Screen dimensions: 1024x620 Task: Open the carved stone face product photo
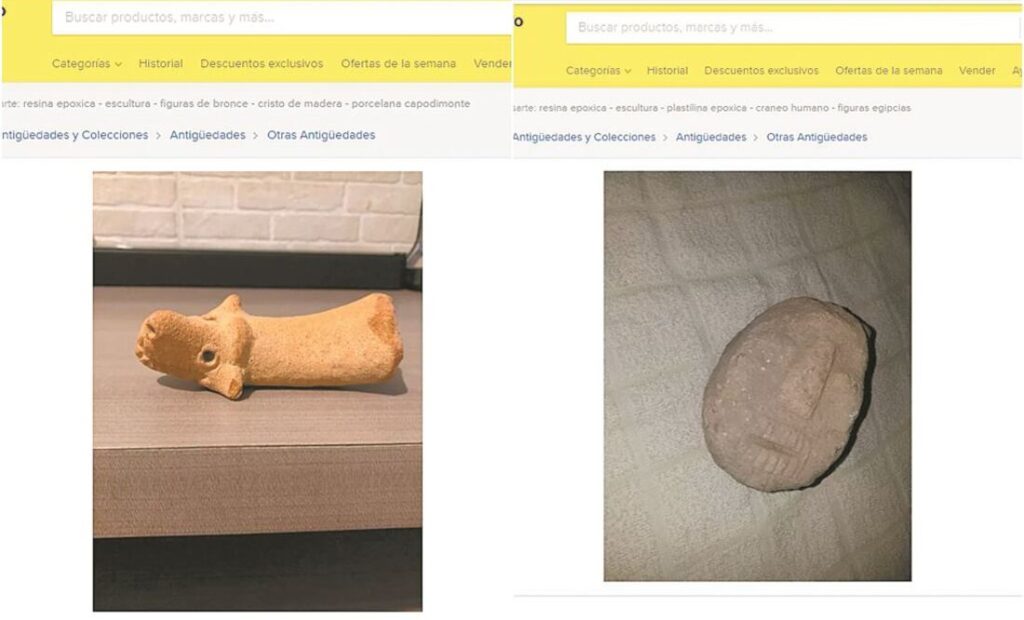pyautogui.click(x=758, y=376)
